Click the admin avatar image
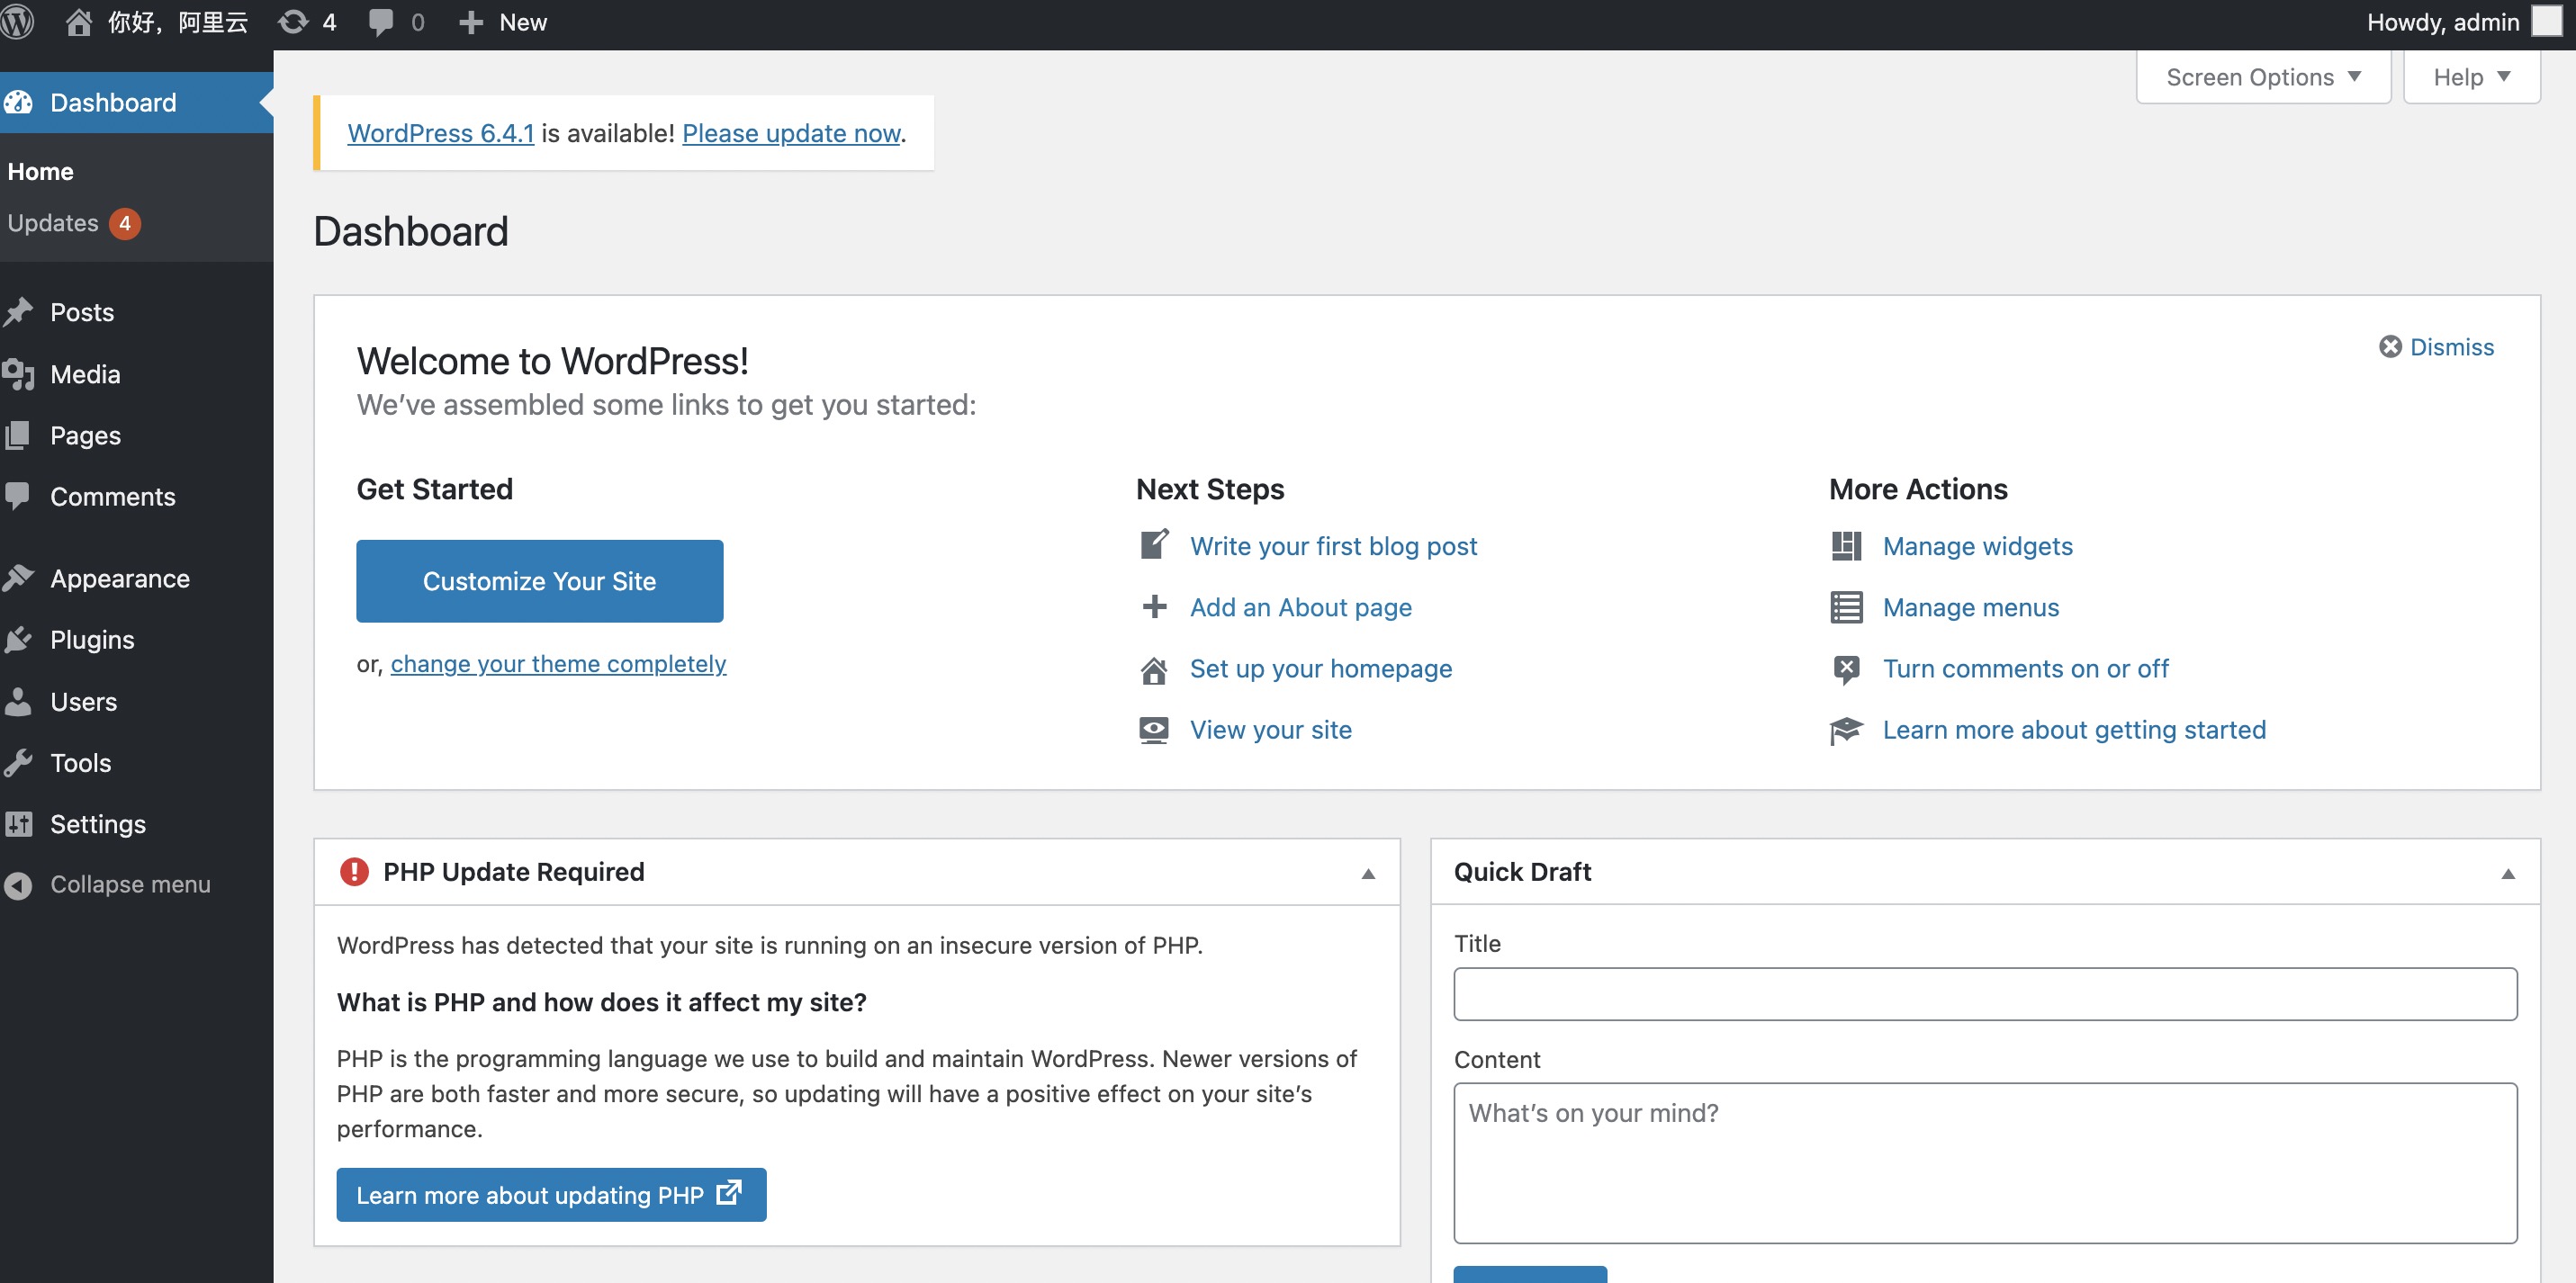Viewport: 2576px width, 1283px height. pos(2546,21)
